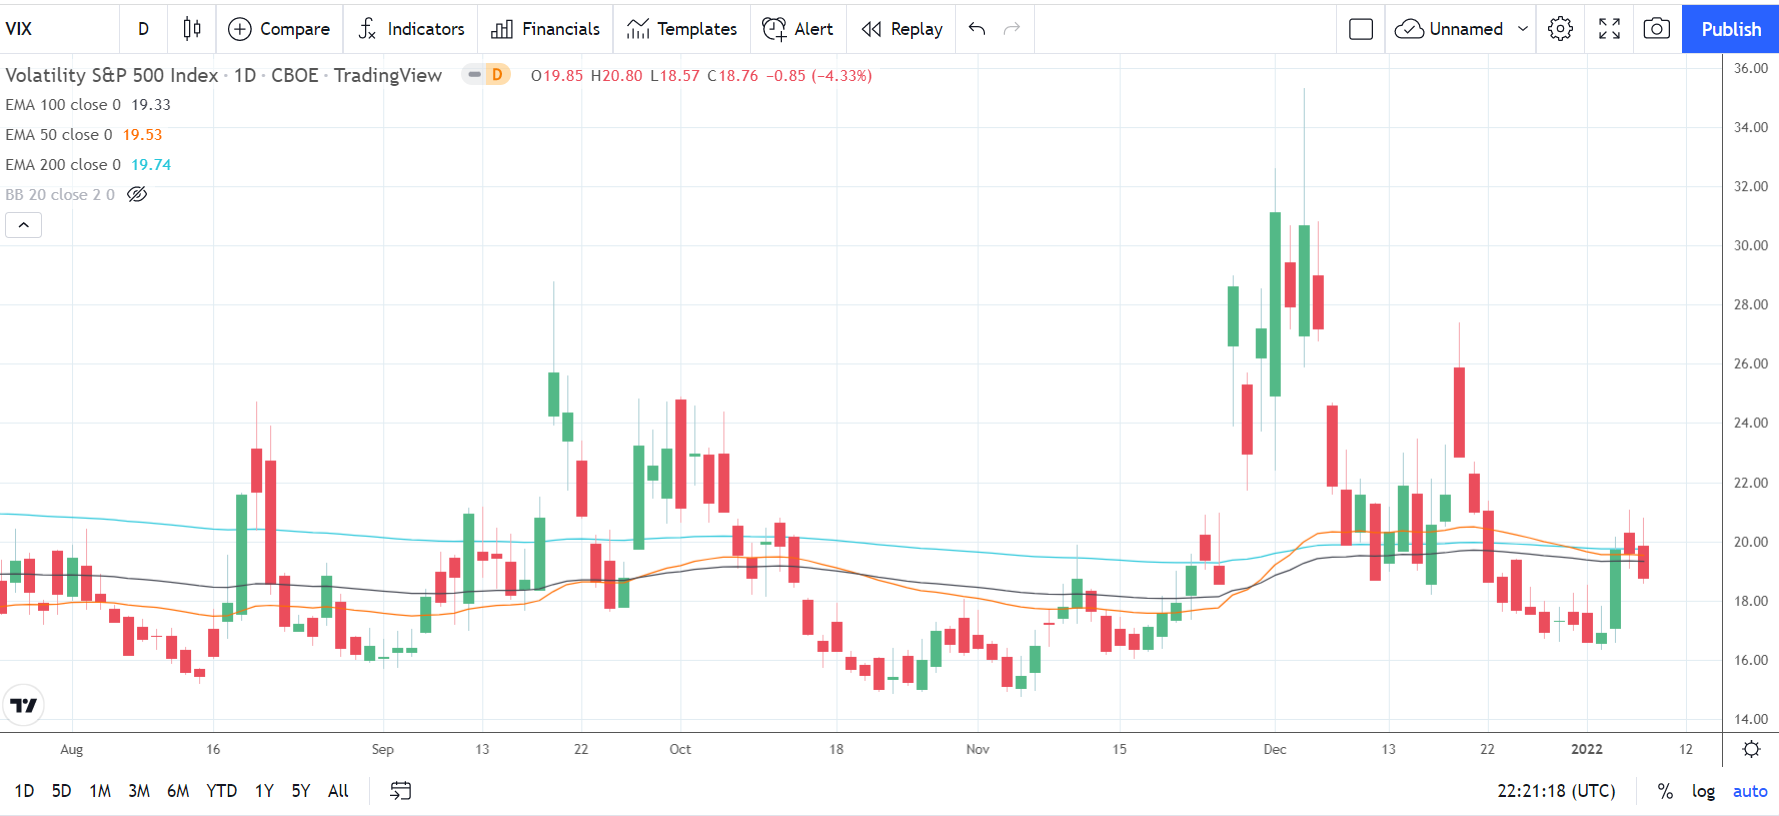The height and width of the screenshot is (816, 1779).
Task: Click the 2022 time axis label
Action: click(x=1586, y=749)
